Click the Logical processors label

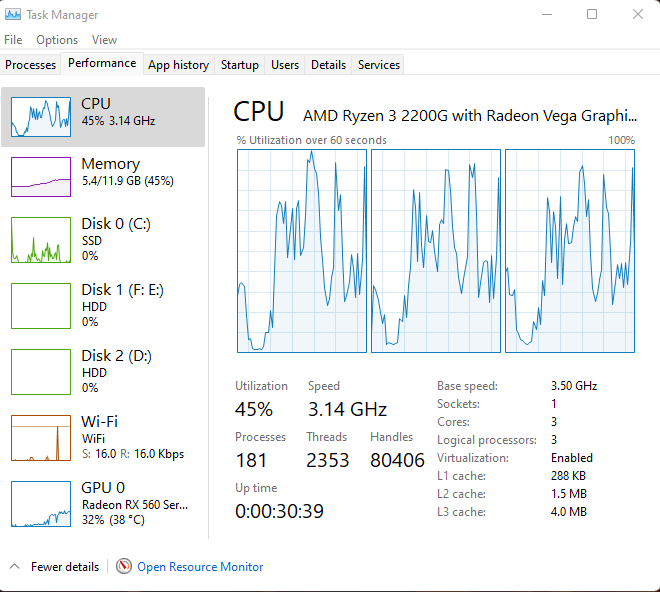(487, 440)
